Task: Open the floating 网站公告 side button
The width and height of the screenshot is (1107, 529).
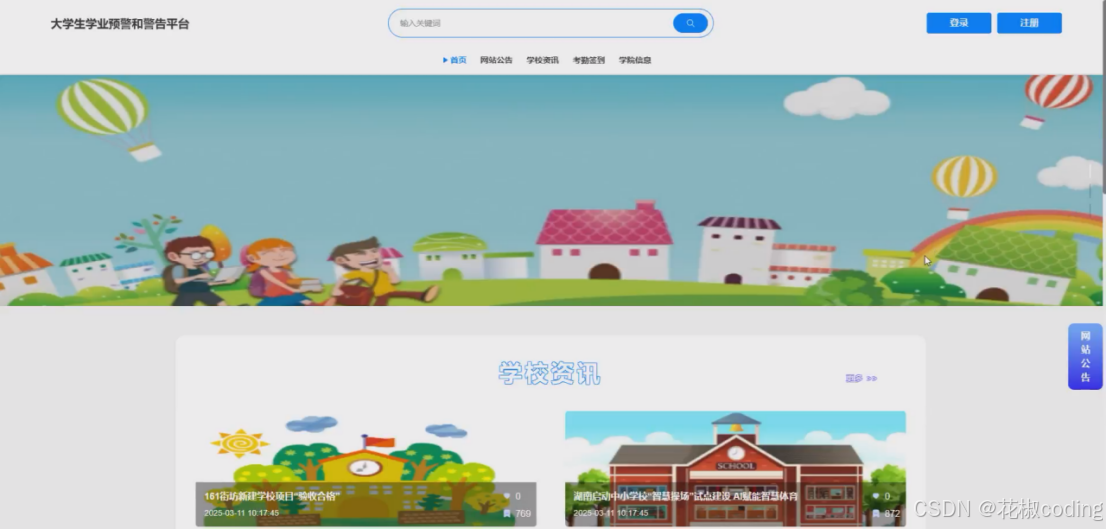Action: pos(1085,356)
